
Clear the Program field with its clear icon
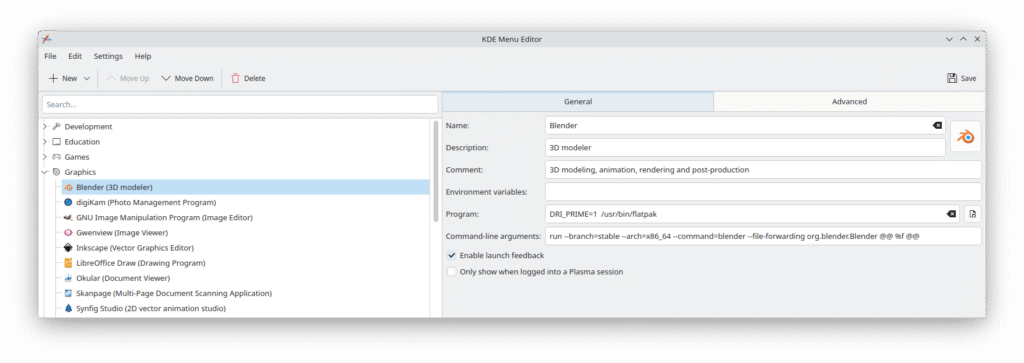tap(952, 214)
